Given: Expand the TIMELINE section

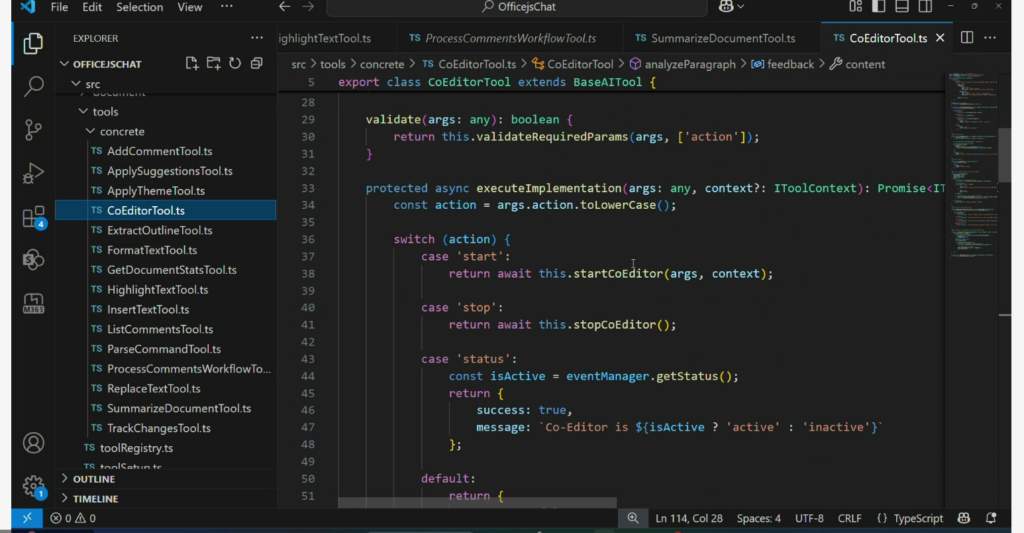Looking at the screenshot, I should [x=95, y=498].
